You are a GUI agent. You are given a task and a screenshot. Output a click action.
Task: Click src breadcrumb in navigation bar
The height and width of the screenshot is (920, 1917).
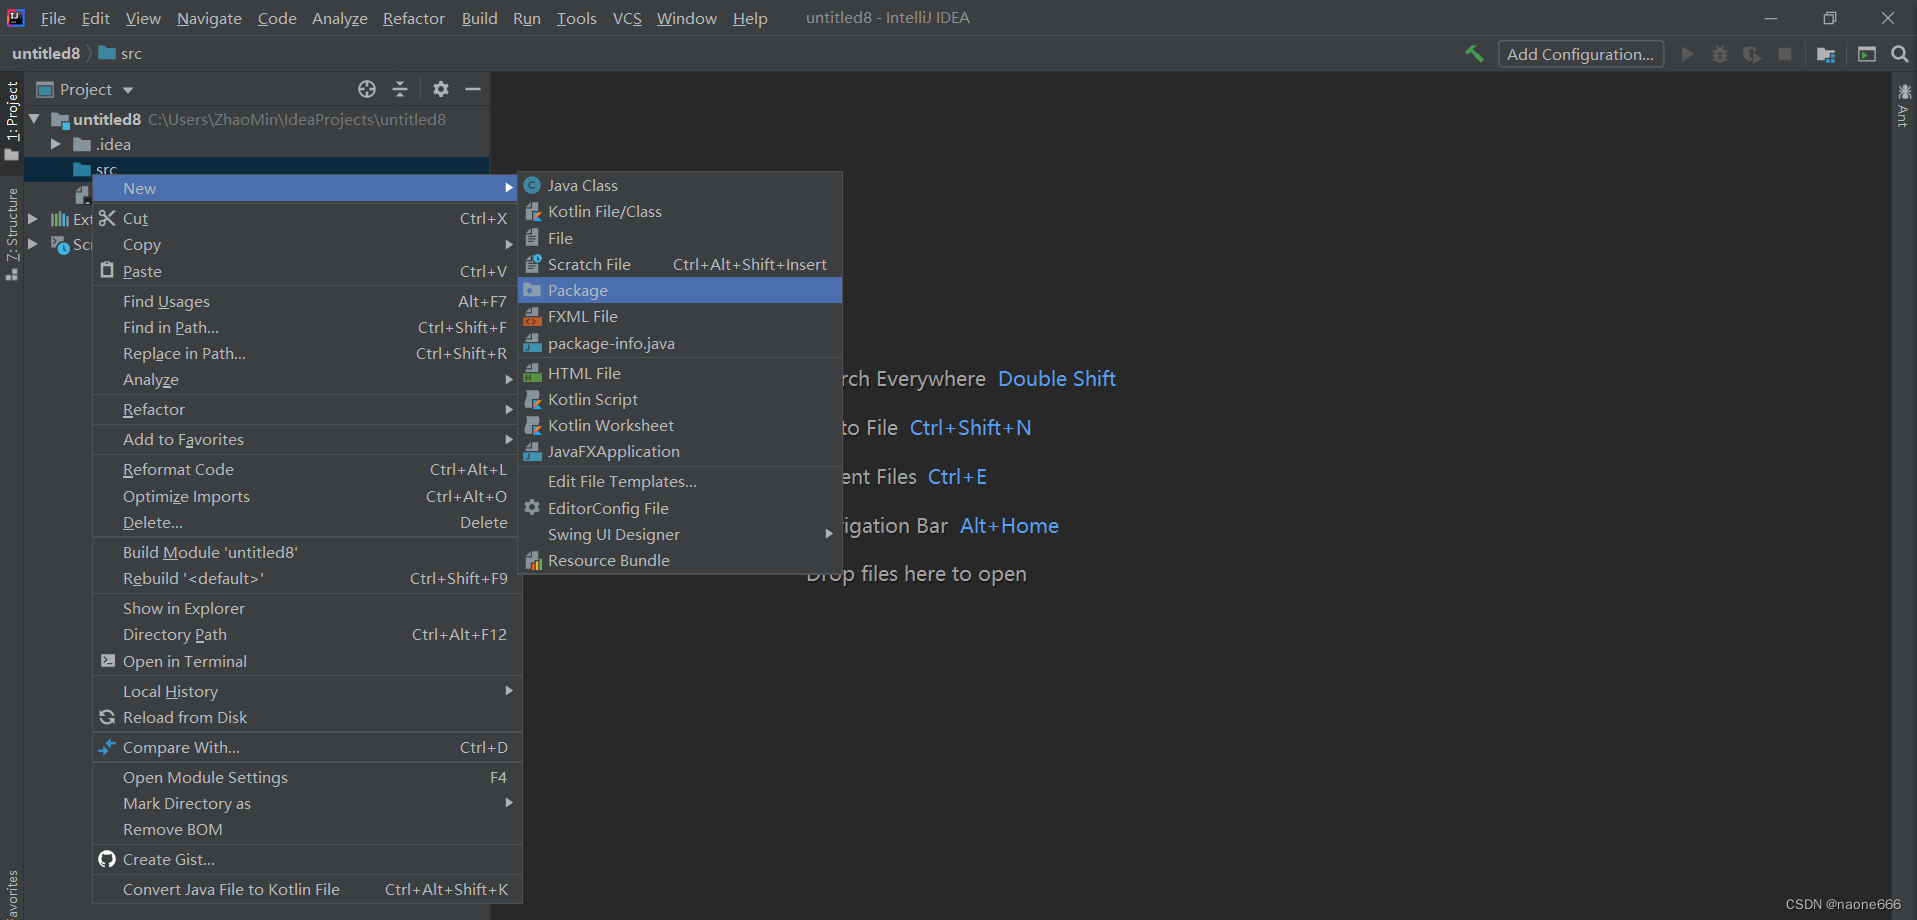[x=121, y=53]
